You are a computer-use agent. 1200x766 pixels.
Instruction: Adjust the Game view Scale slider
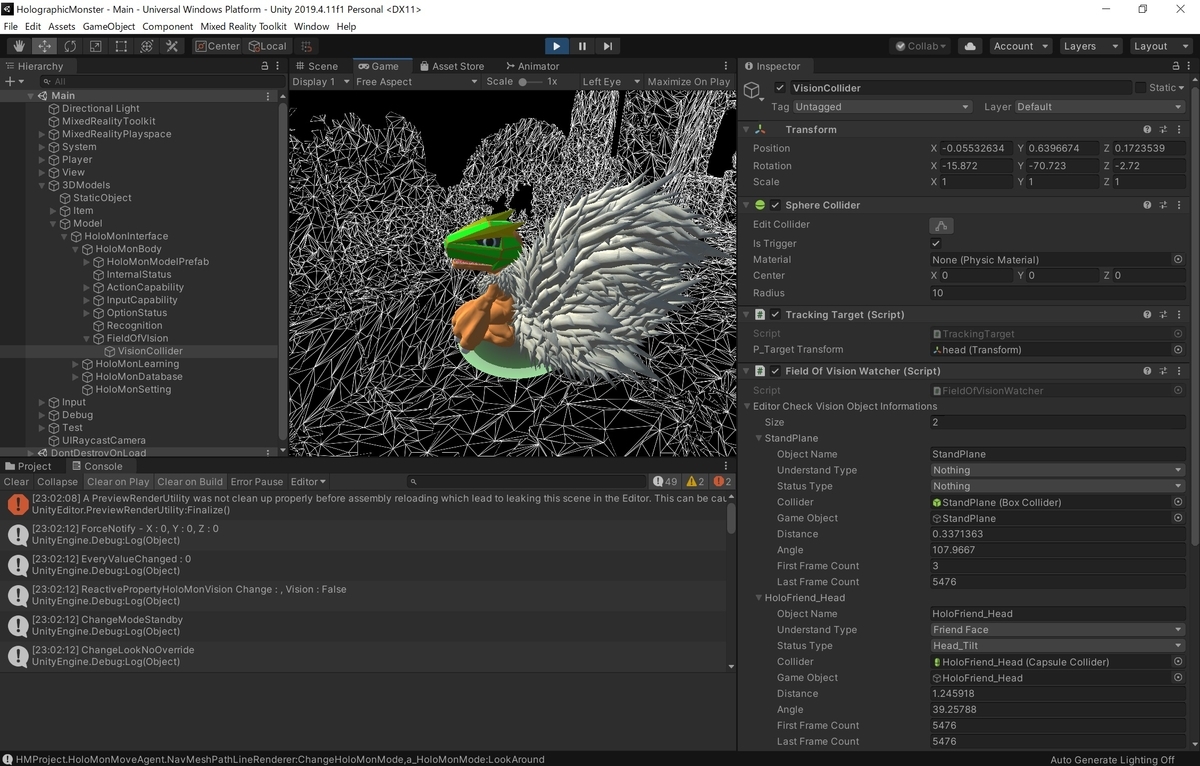(x=528, y=82)
